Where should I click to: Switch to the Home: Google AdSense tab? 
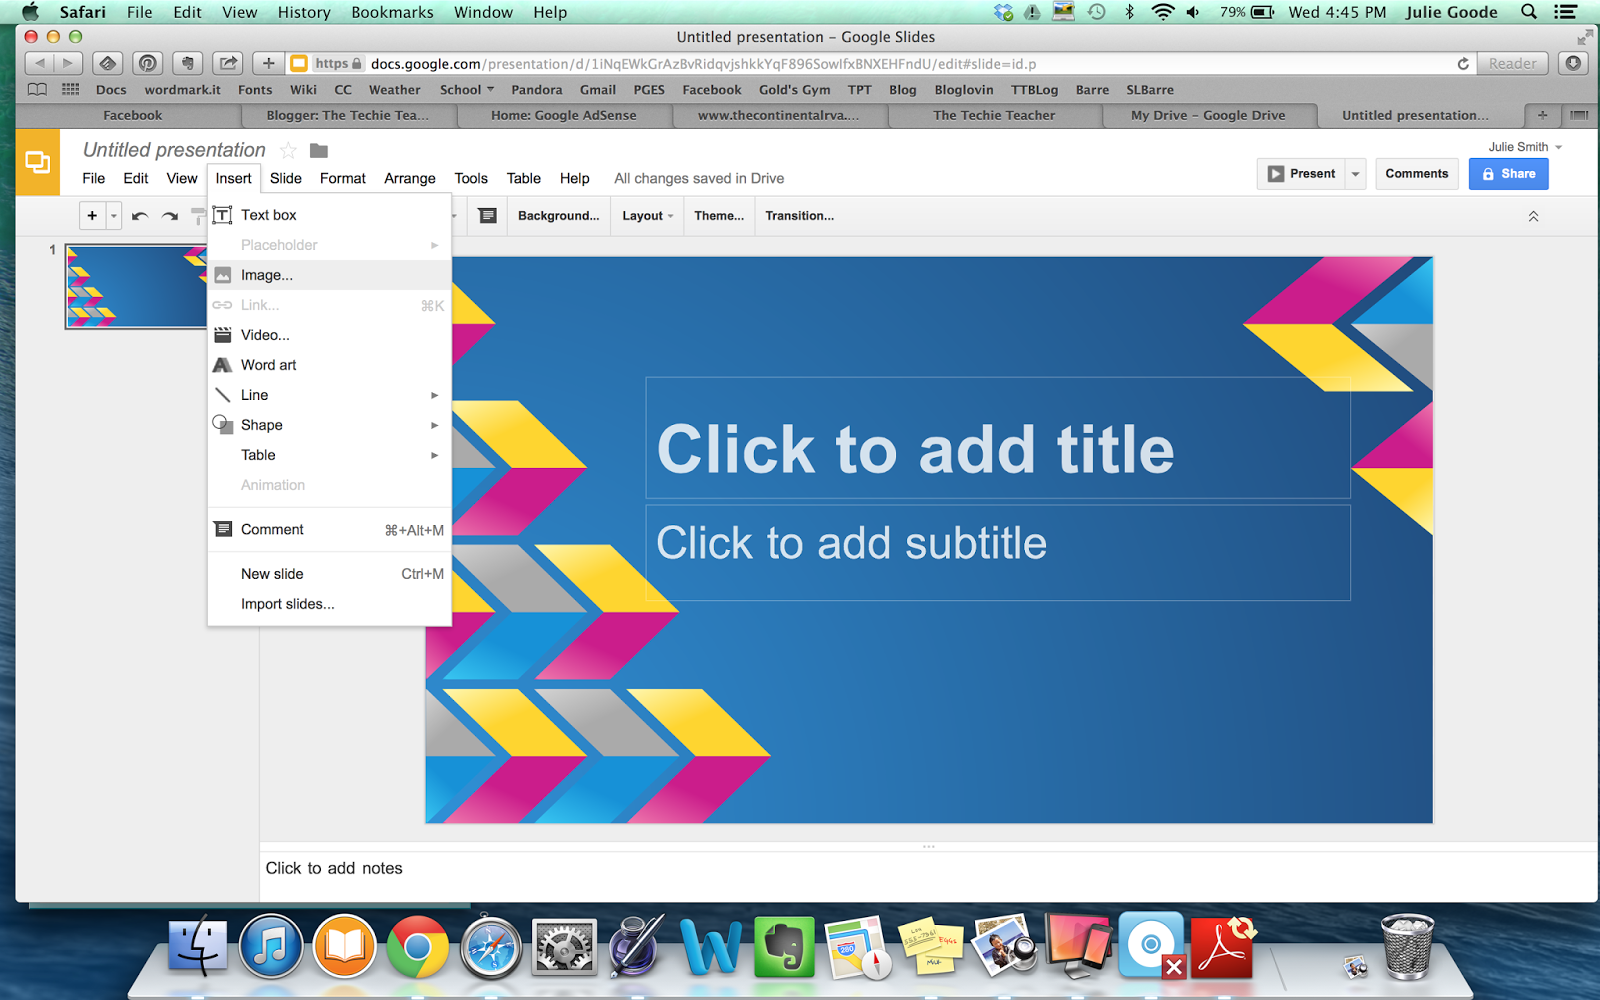tap(564, 116)
